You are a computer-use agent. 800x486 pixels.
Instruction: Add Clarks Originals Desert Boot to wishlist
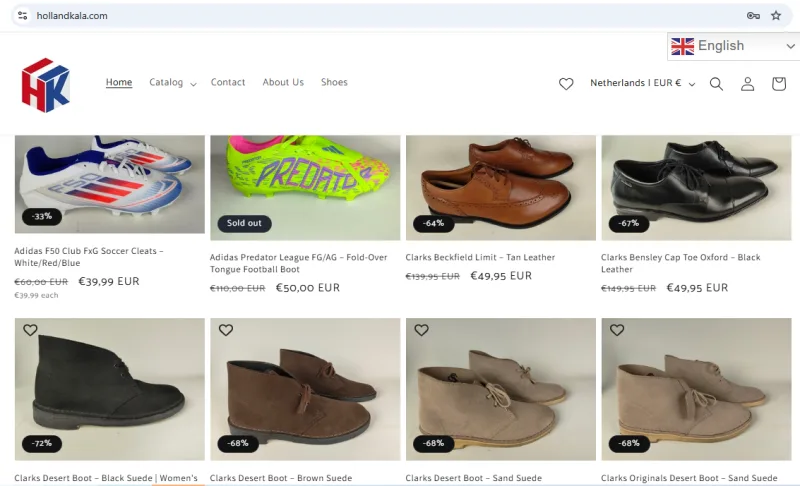tap(617, 330)
